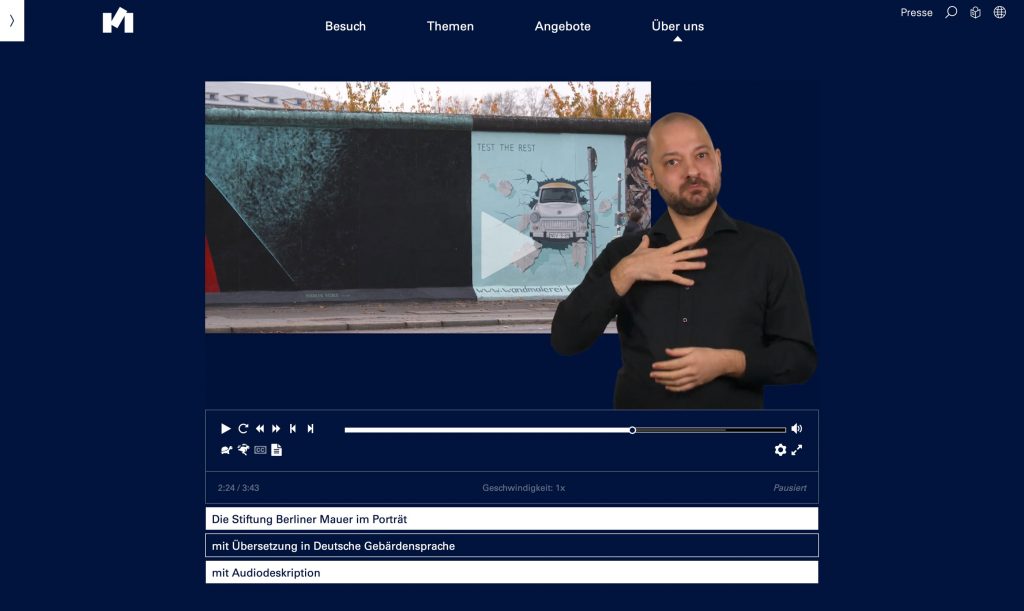This screenshot has width=1024, height=611.
Task: Click the 'Geschwindigkeit: 1x' speed label
Action: (524, 488)
